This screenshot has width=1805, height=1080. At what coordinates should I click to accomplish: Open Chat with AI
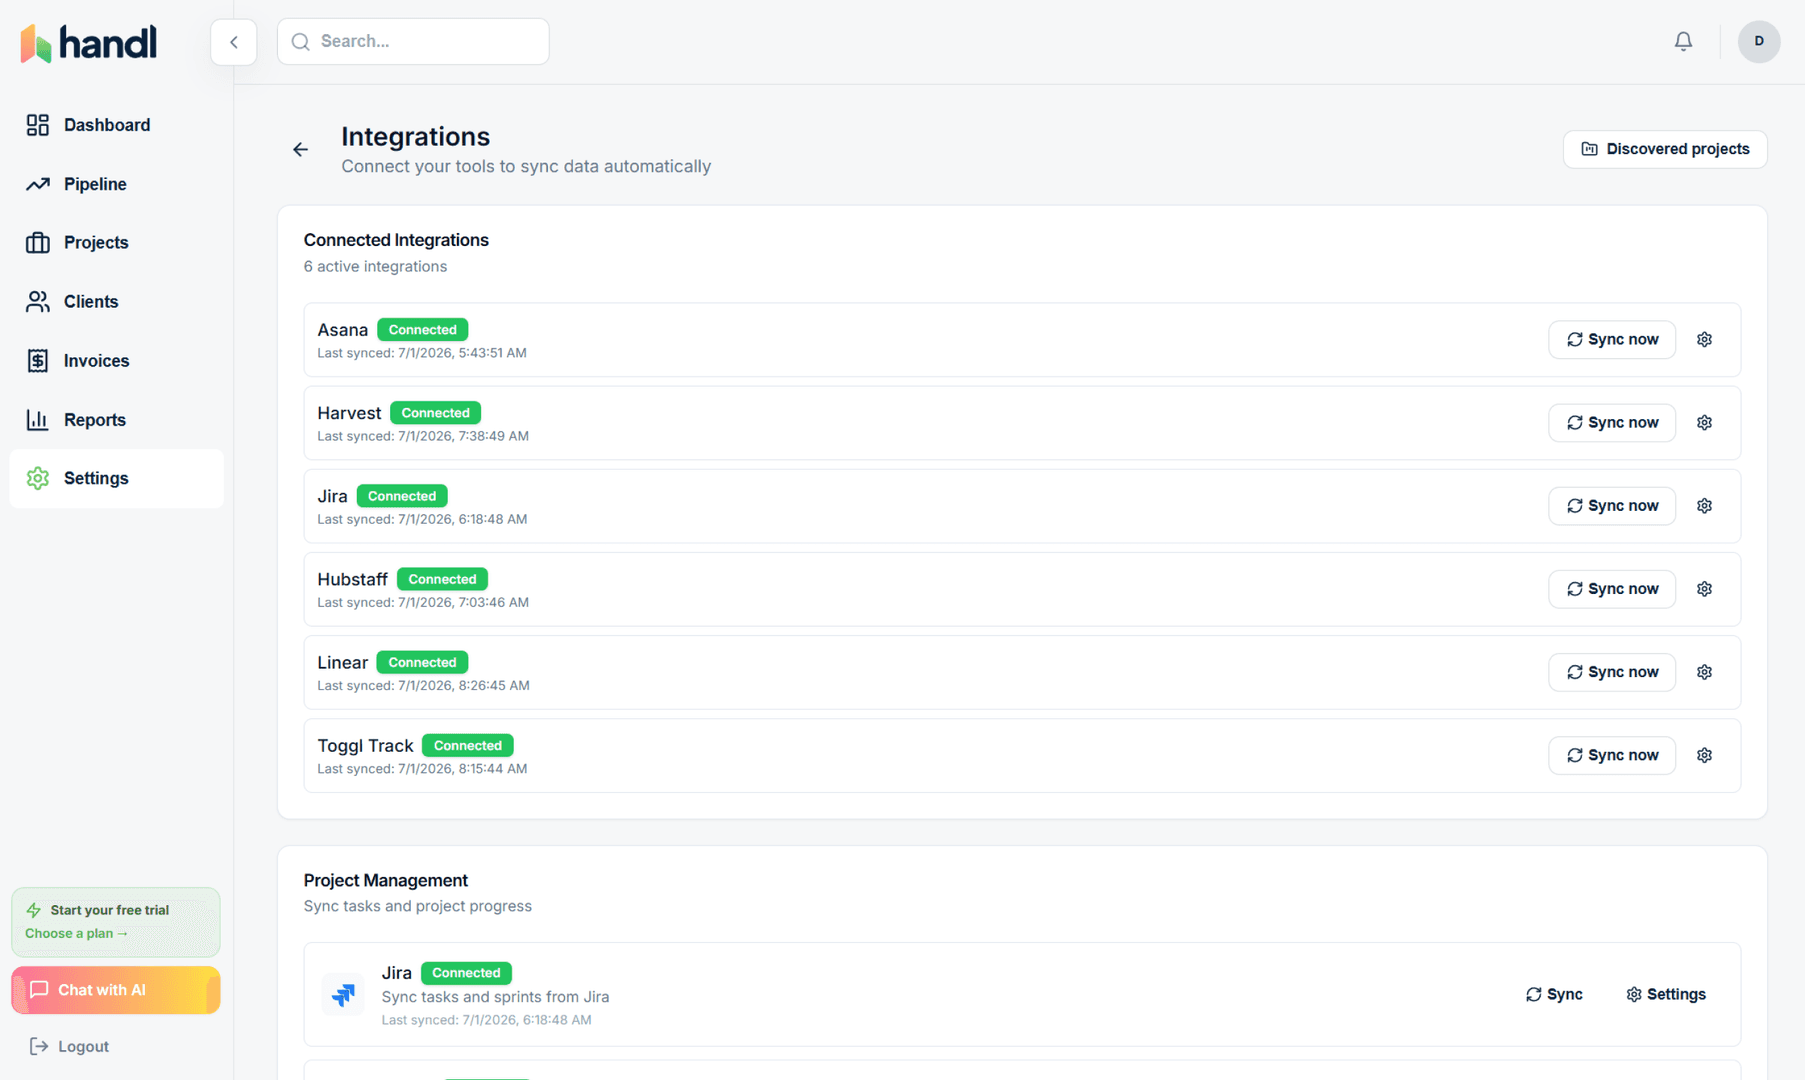pos(116,990)
